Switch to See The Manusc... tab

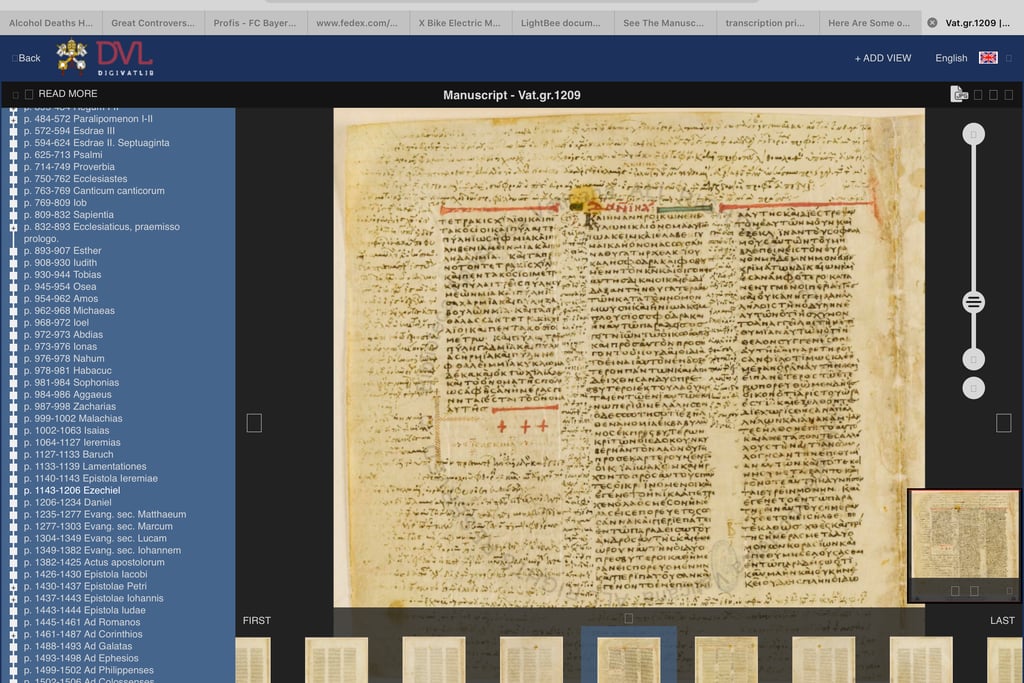(664, 23)
